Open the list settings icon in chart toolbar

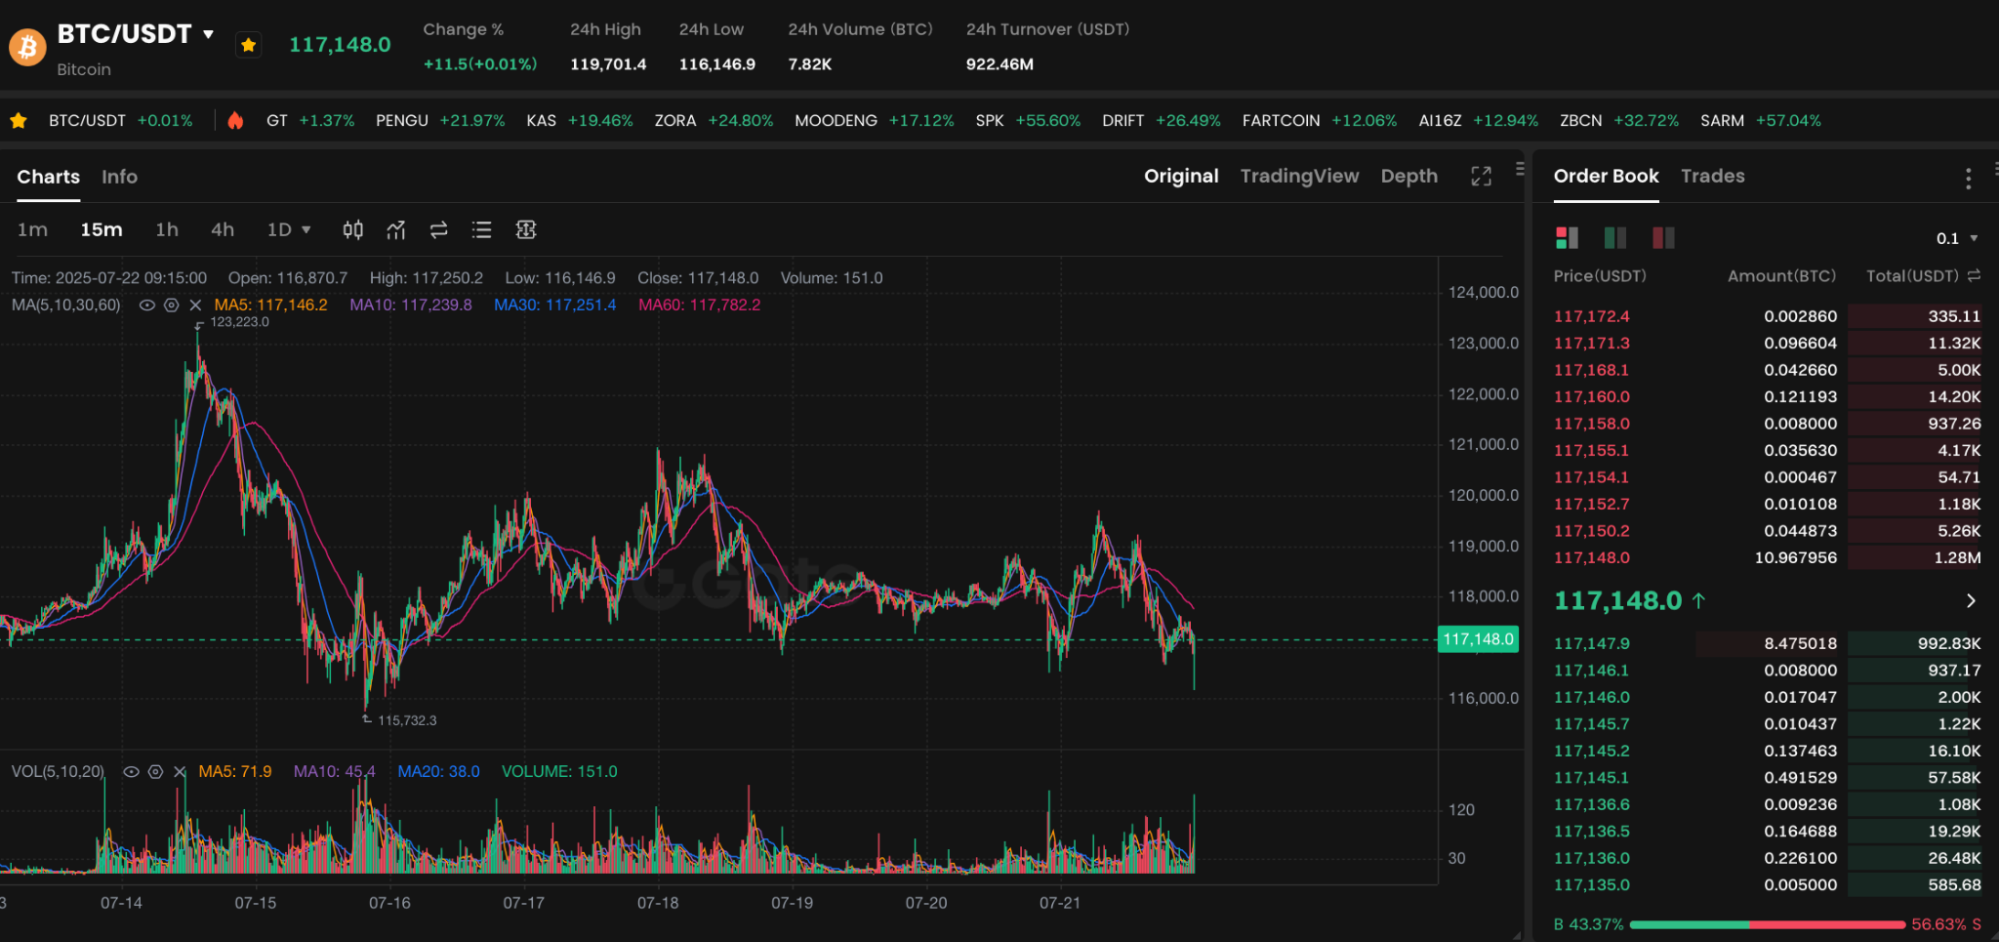click(481, 230)
